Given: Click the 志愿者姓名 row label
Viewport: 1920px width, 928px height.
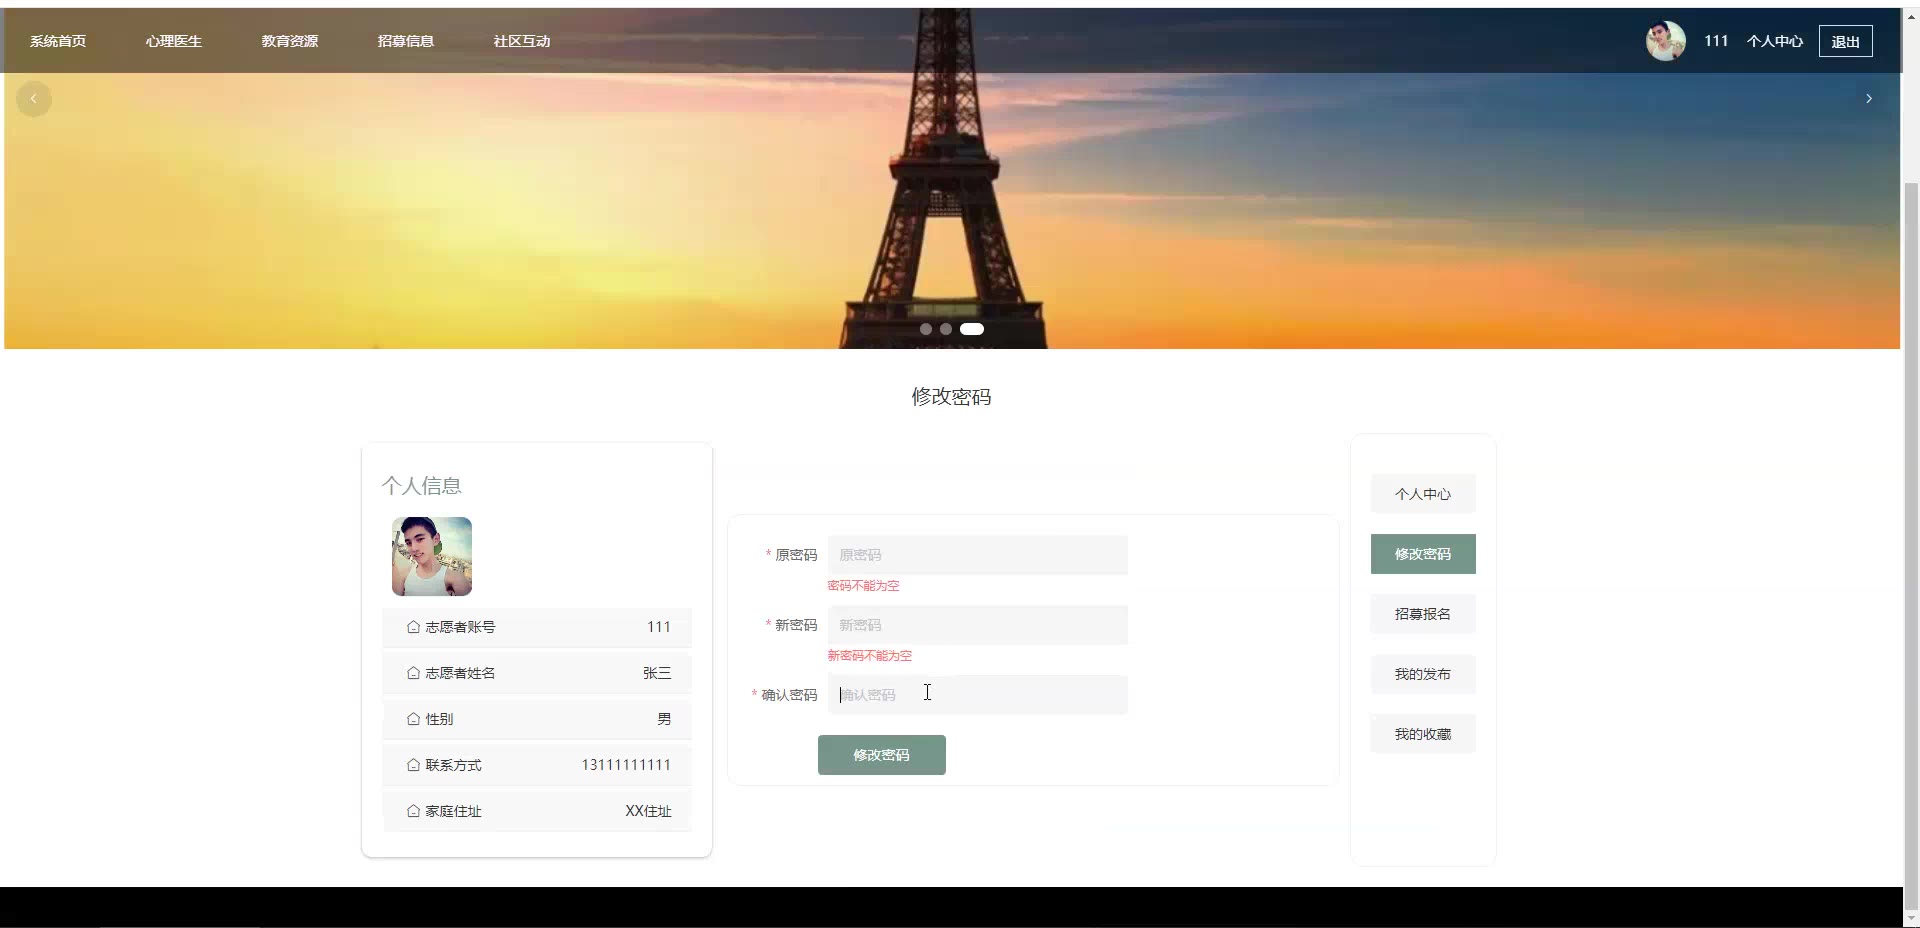Looking at the screenshot, I should pos(460,673).
